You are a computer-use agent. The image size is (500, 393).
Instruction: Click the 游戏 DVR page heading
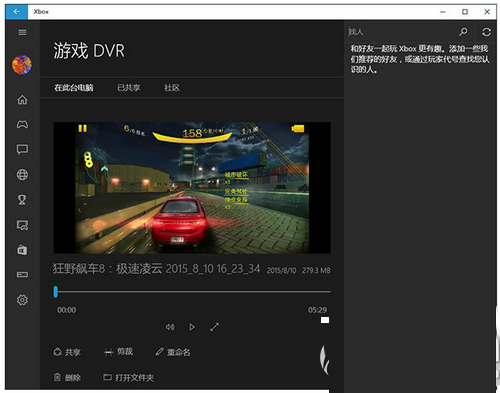(x=89, y=51)
